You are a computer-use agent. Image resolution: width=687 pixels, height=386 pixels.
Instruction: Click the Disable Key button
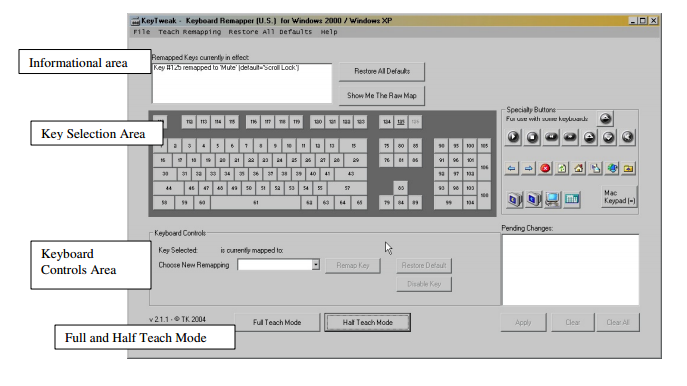tap(424, 284)
